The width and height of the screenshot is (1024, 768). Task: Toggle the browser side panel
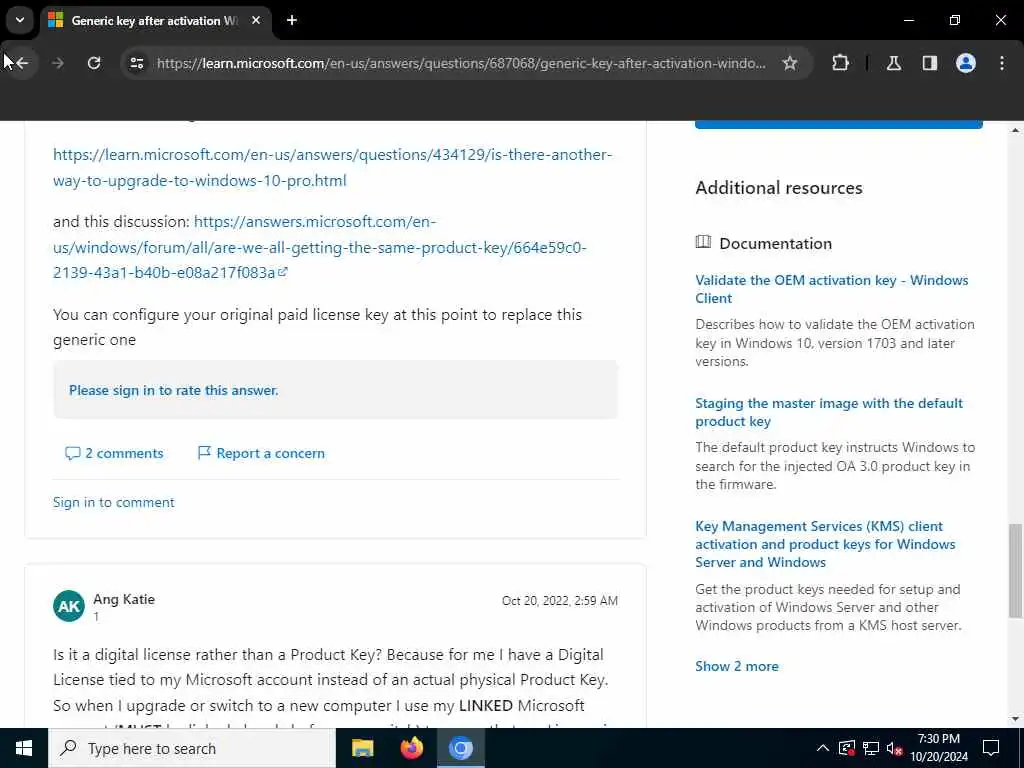929,63
